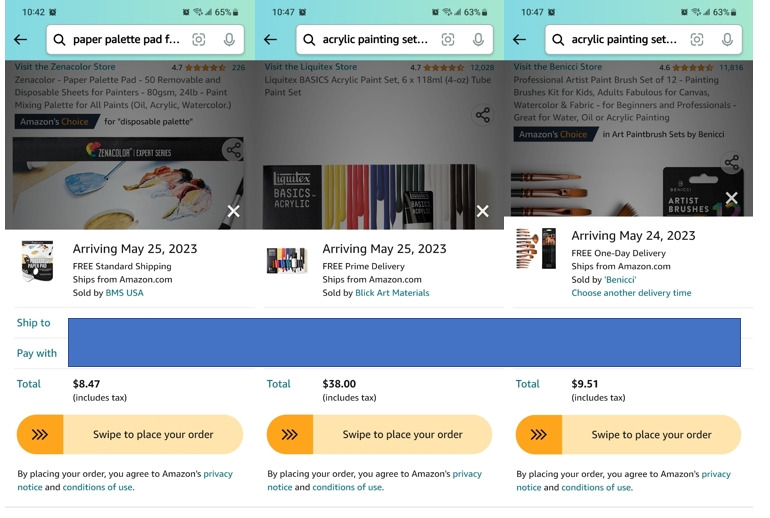Tap microphone icon in paper palette pad search bar

(229, 40)
